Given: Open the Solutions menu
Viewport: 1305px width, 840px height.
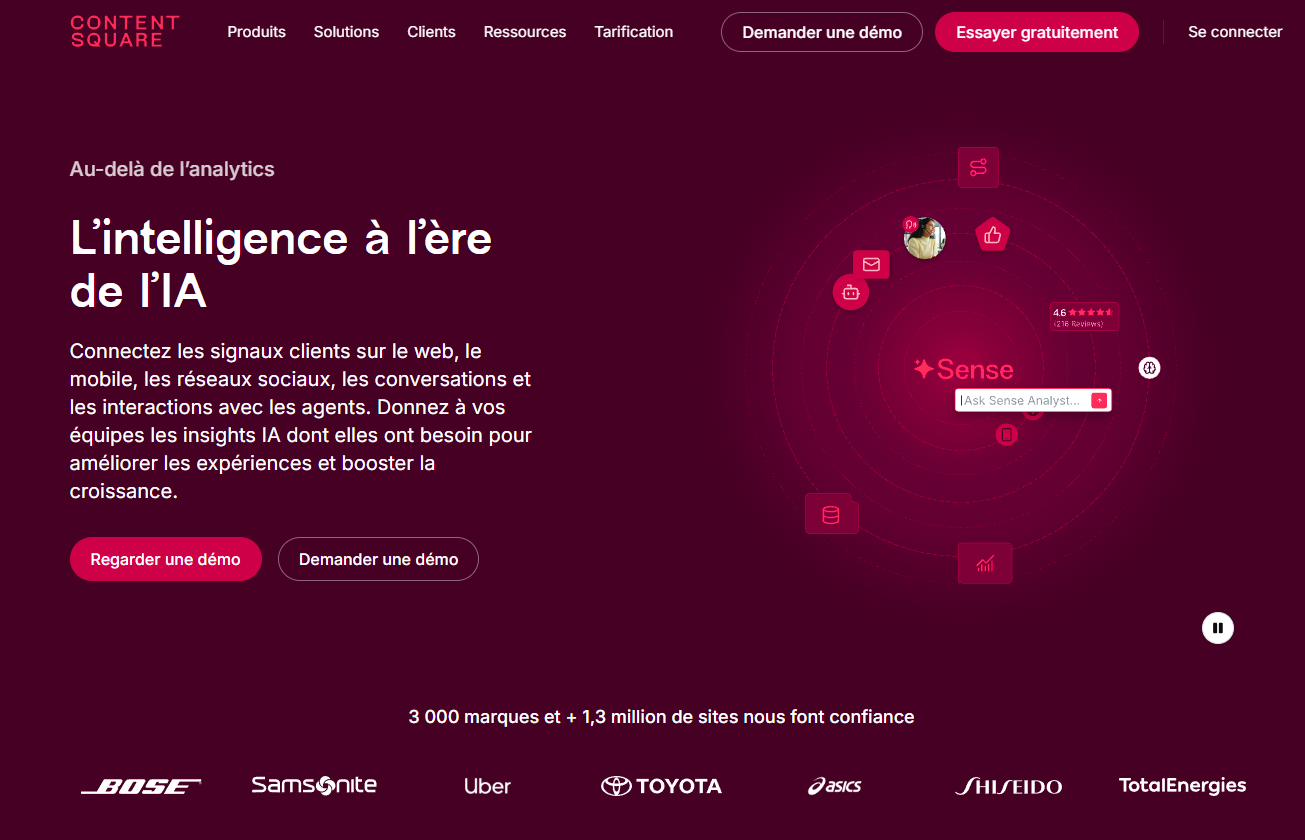Looking at the screenshot, I should (x=346, y=32).
